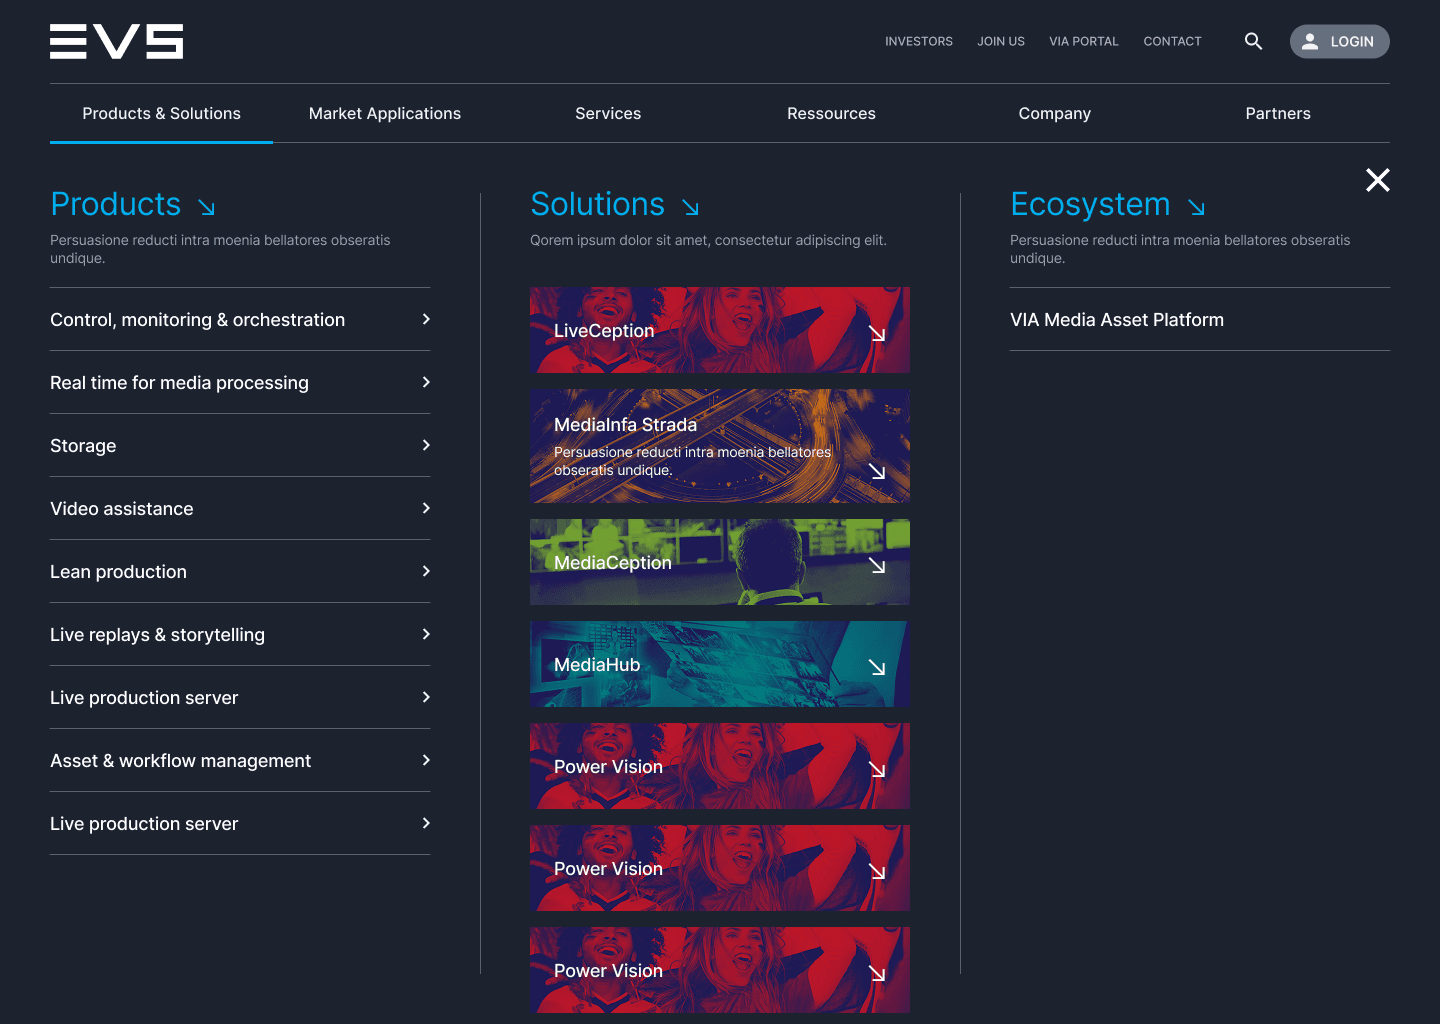Expand the Lean production chevron
The width and height of the screenshot is (1440, 1024).
[426, 571]
